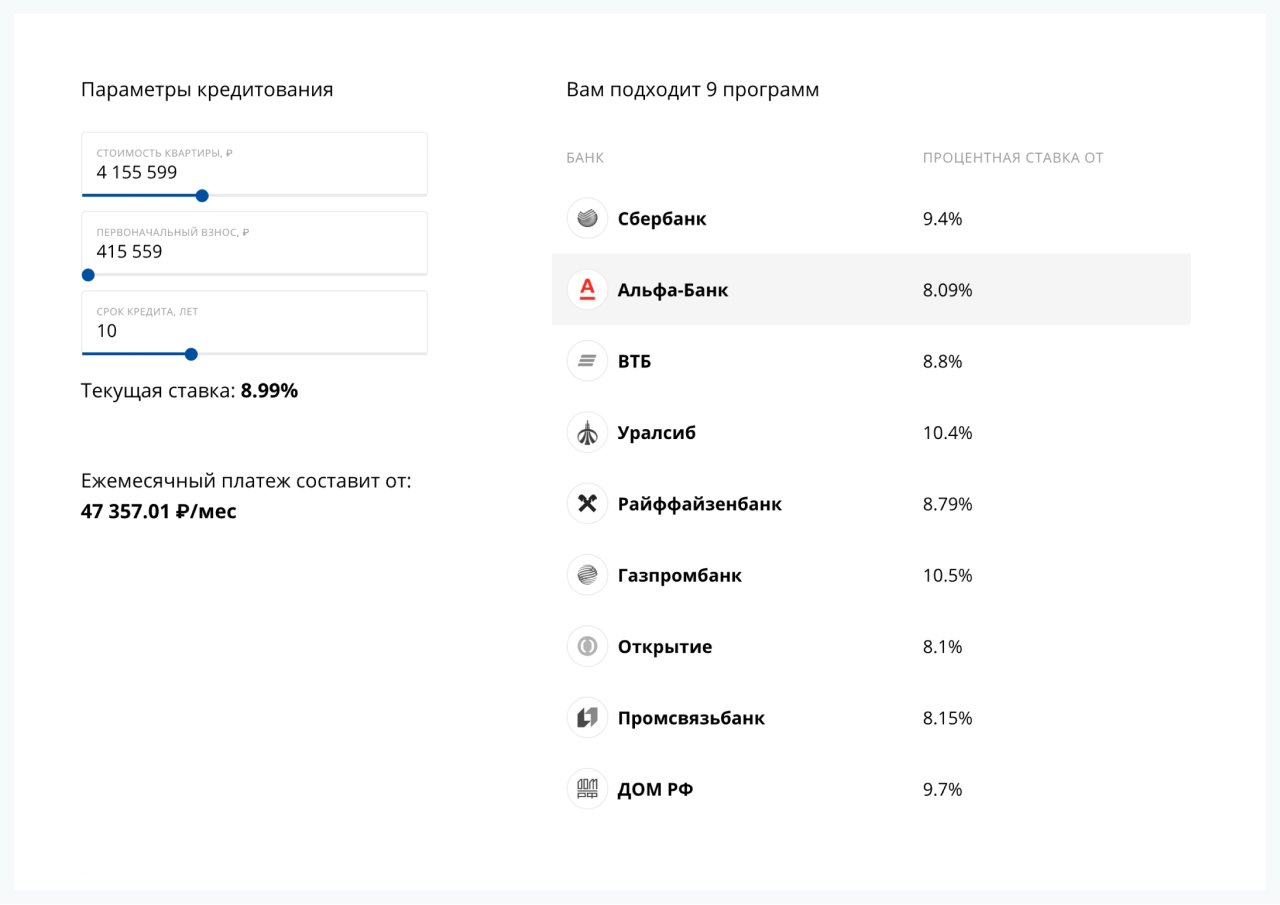Click the Raiffeisenbank logo icon
Image resolution: width=1280 pixels, height=905 pixels.
click(587, 504)
